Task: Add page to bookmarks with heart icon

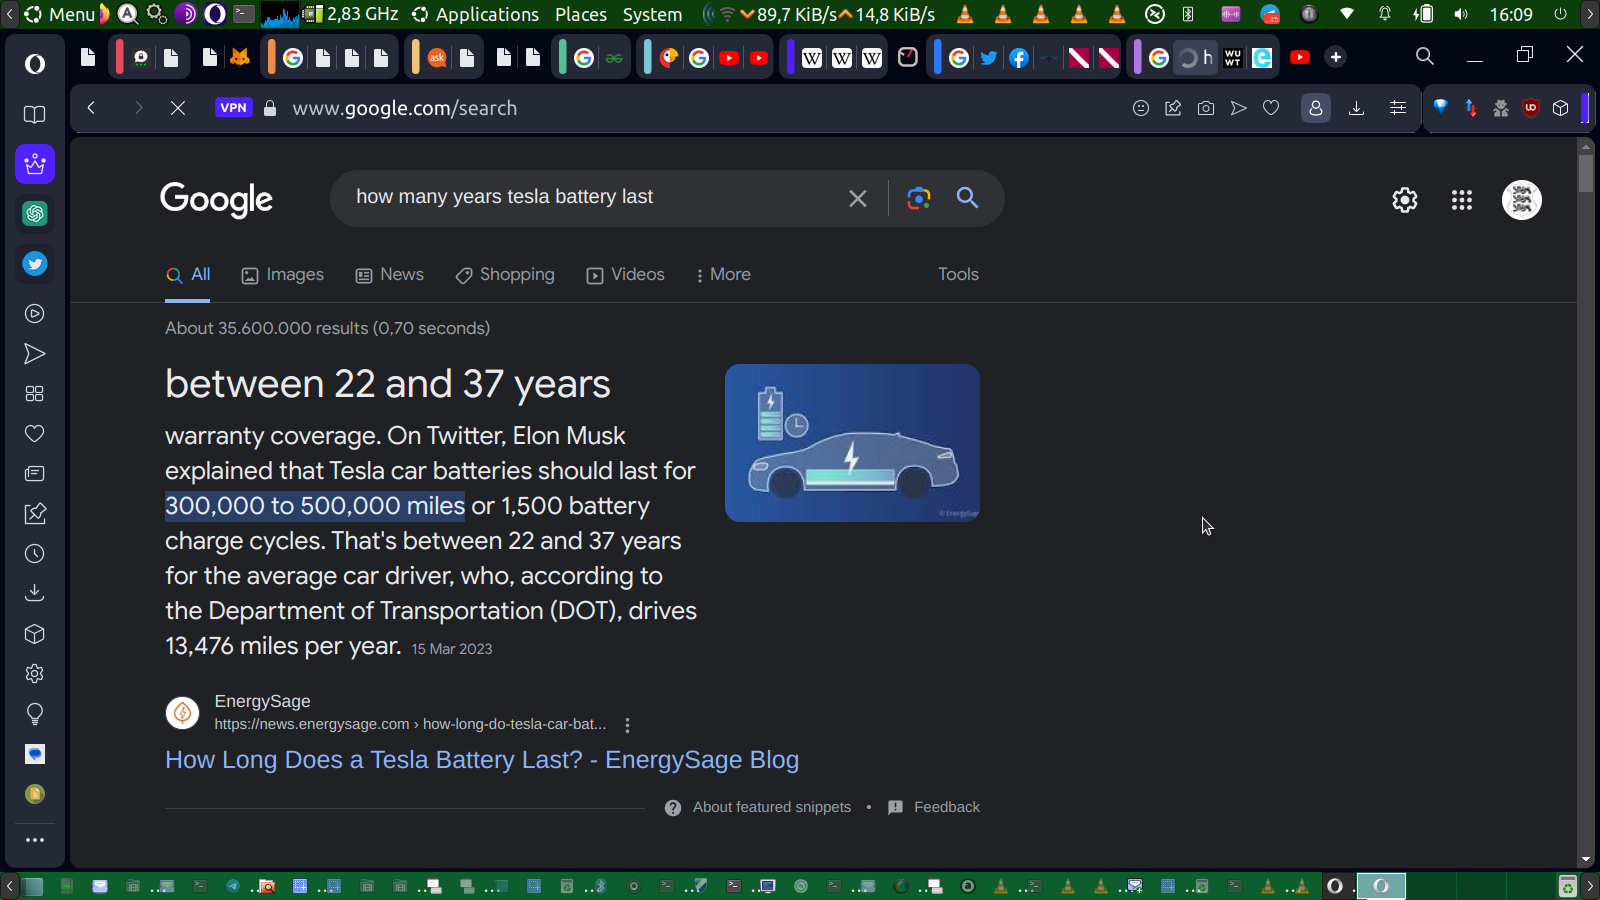Action: 1271,108
